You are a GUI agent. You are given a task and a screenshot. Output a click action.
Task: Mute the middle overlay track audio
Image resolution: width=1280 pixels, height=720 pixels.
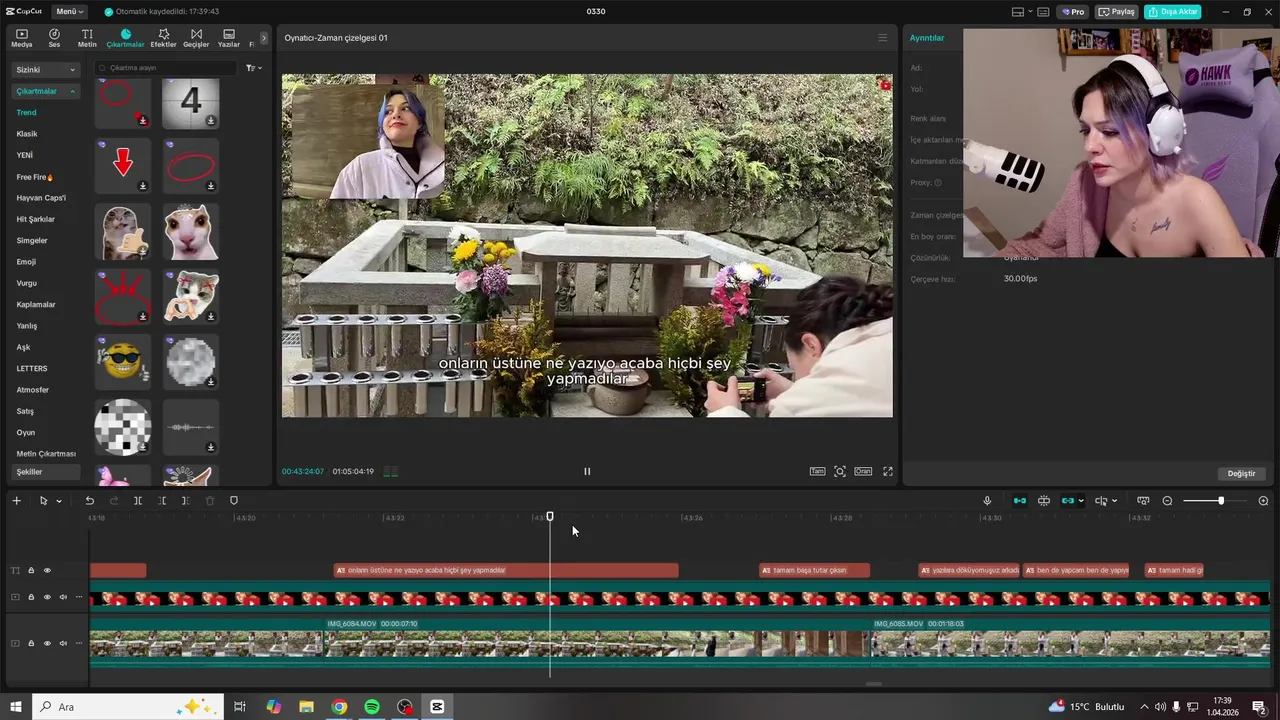(63, 598)
